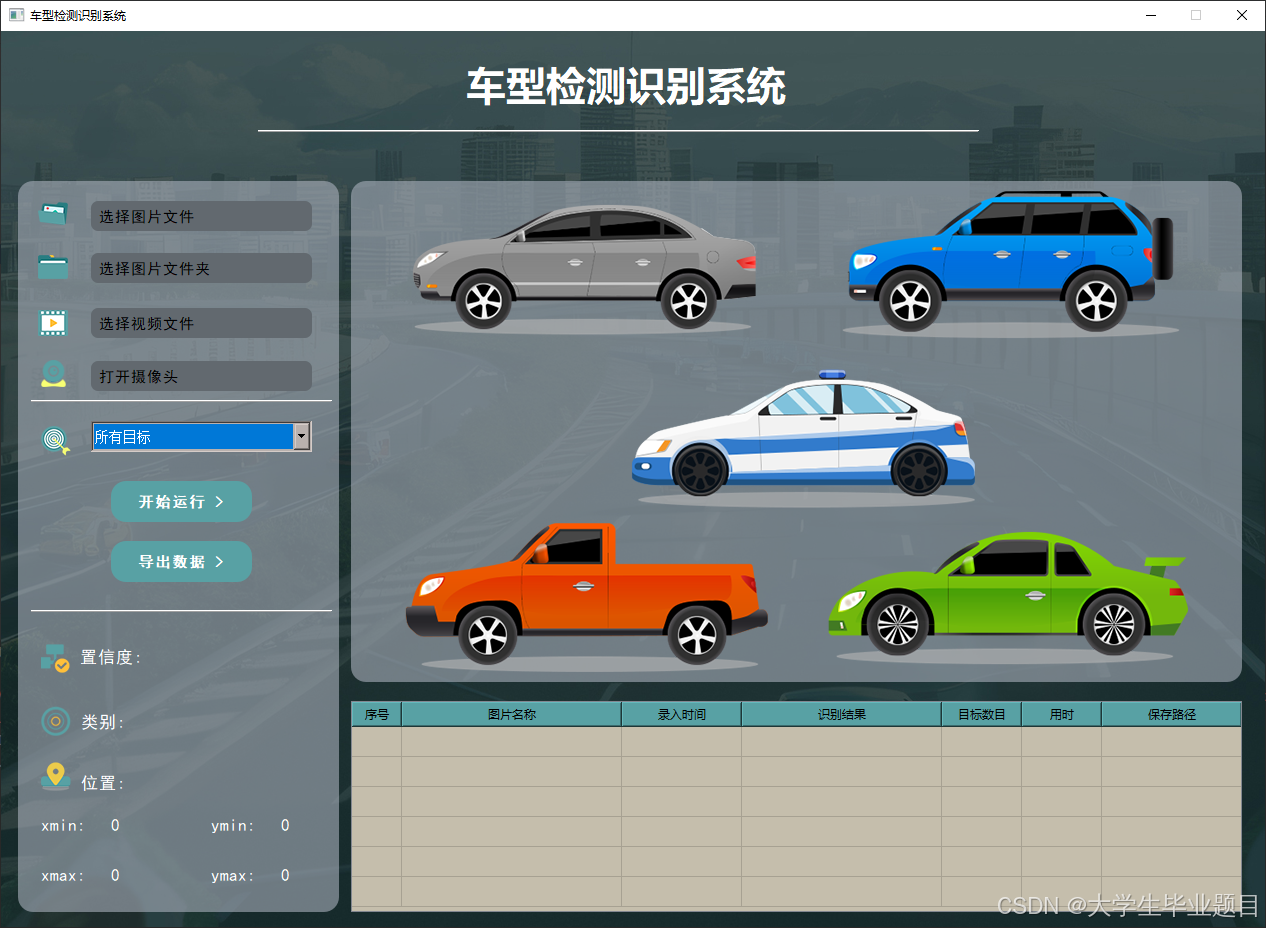Viewport: 1266px width, 928px height.
Task: Click the 用时 column header
Action: pos(1062,714)
